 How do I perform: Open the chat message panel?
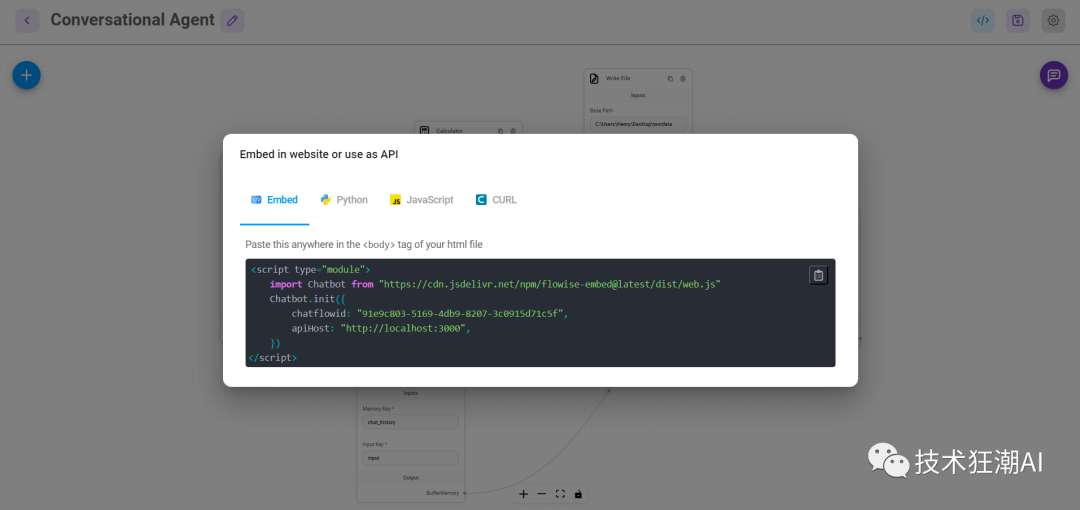coord(1054,75)
